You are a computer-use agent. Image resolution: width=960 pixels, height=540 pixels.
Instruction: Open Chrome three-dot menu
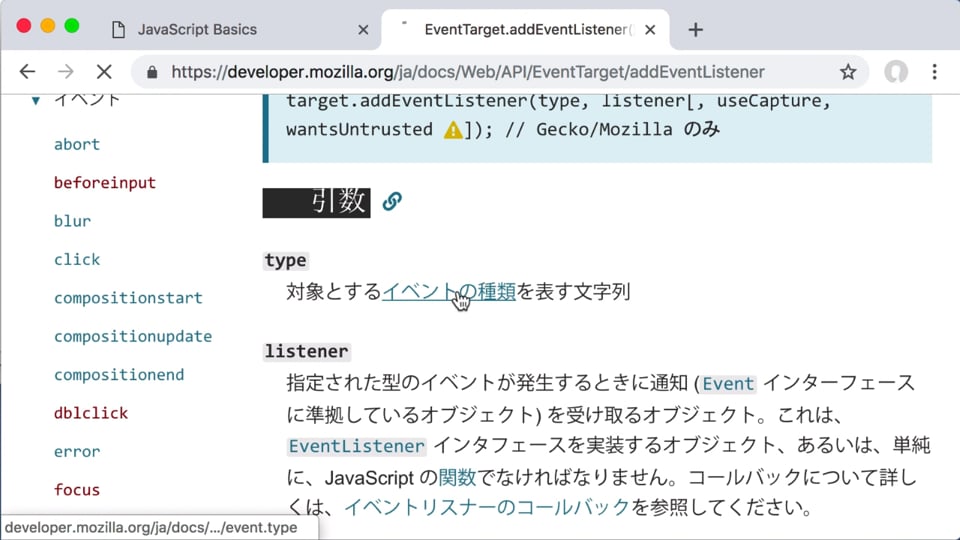(934, 72)
